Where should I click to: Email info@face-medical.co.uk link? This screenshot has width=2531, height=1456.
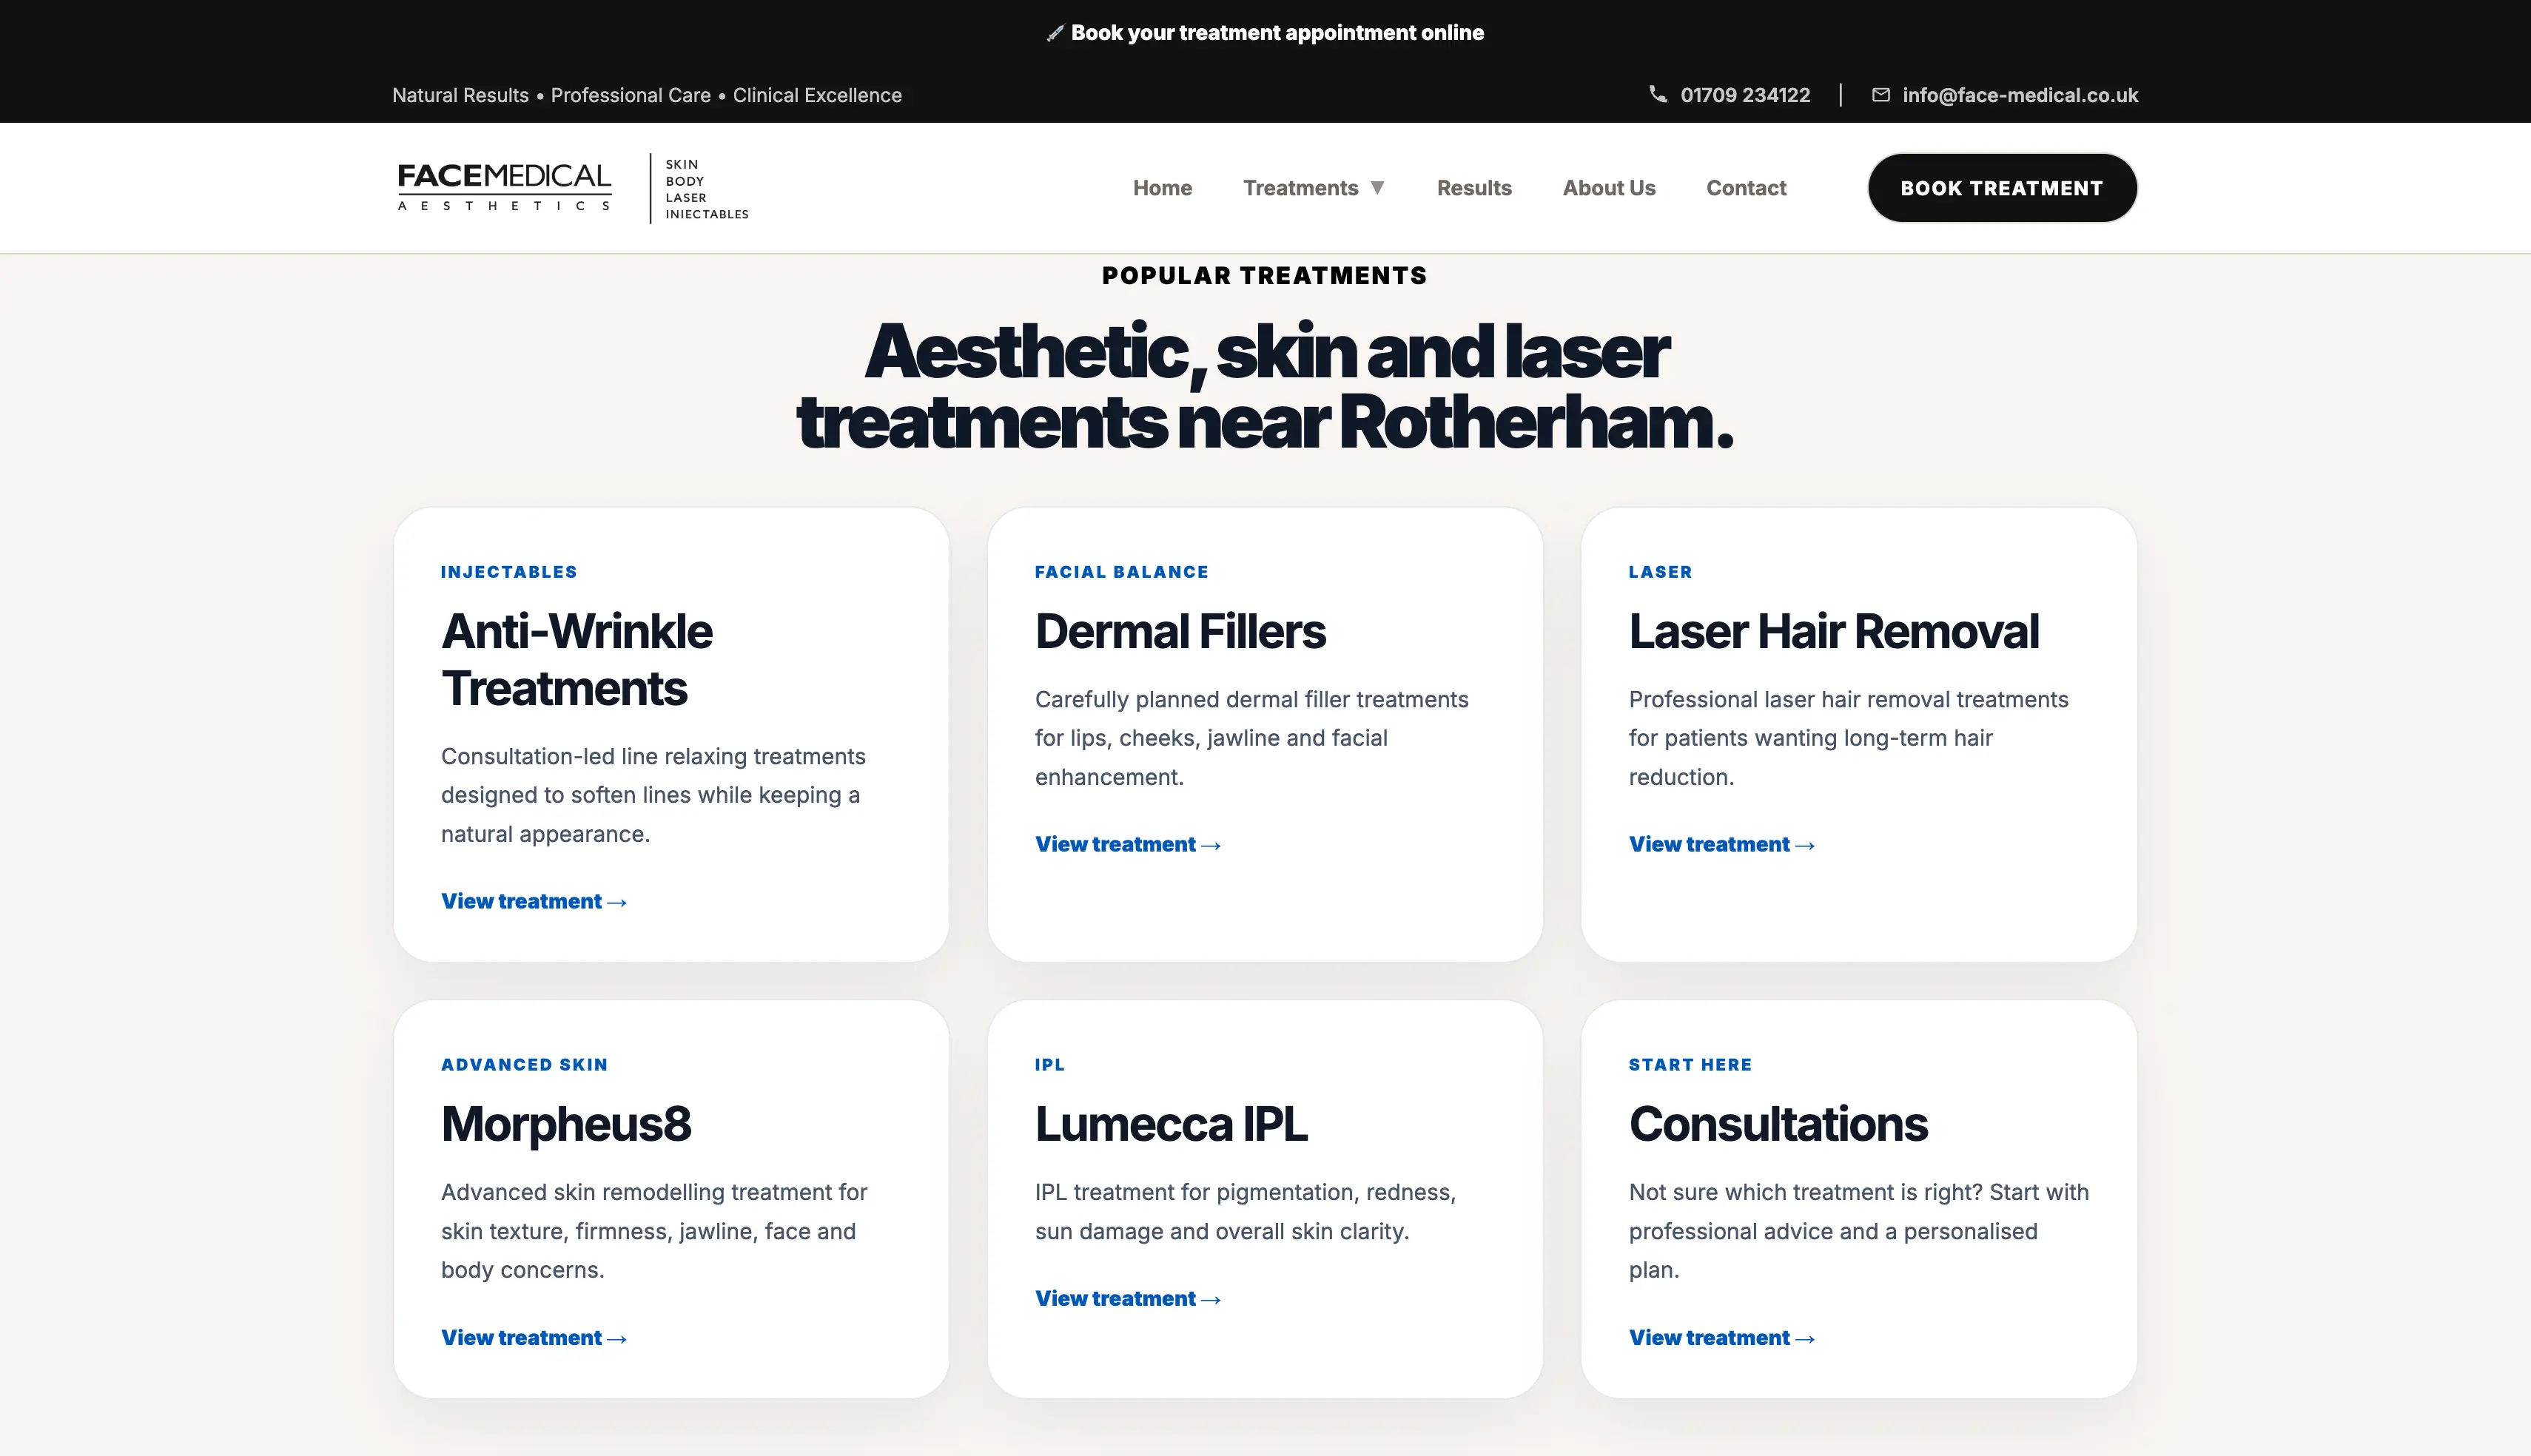click(x=2019, y=95)
